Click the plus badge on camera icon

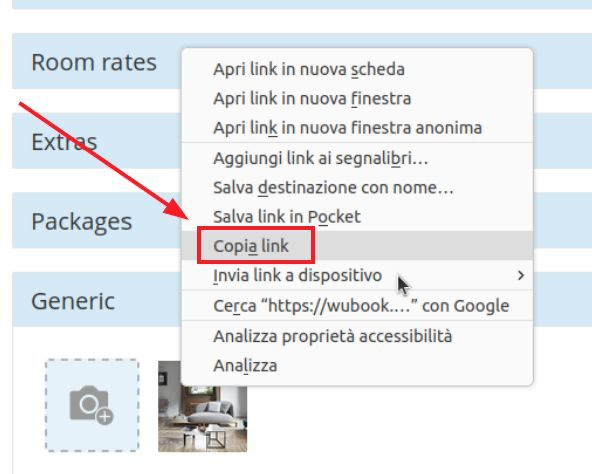(x=105, y=417)
